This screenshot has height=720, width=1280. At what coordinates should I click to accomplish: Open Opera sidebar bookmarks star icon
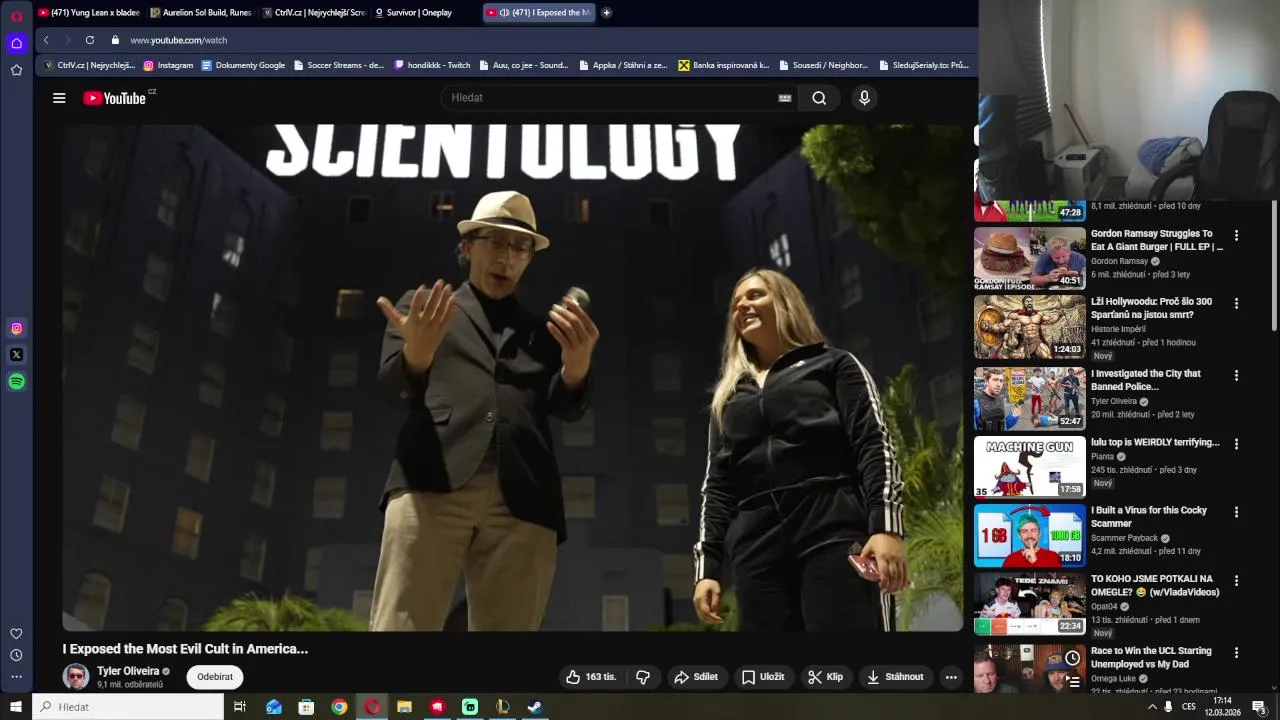[16, 70]
